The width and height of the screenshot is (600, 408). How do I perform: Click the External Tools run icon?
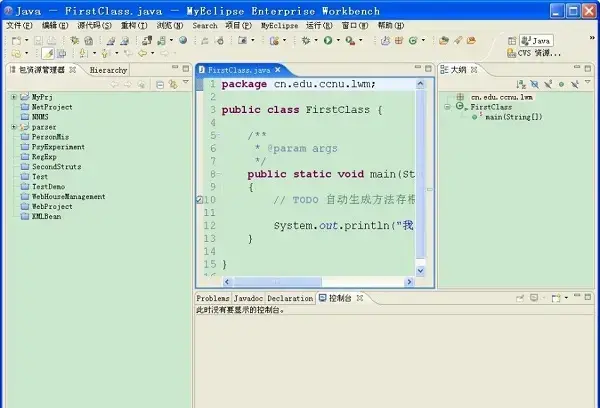(350, 40)
